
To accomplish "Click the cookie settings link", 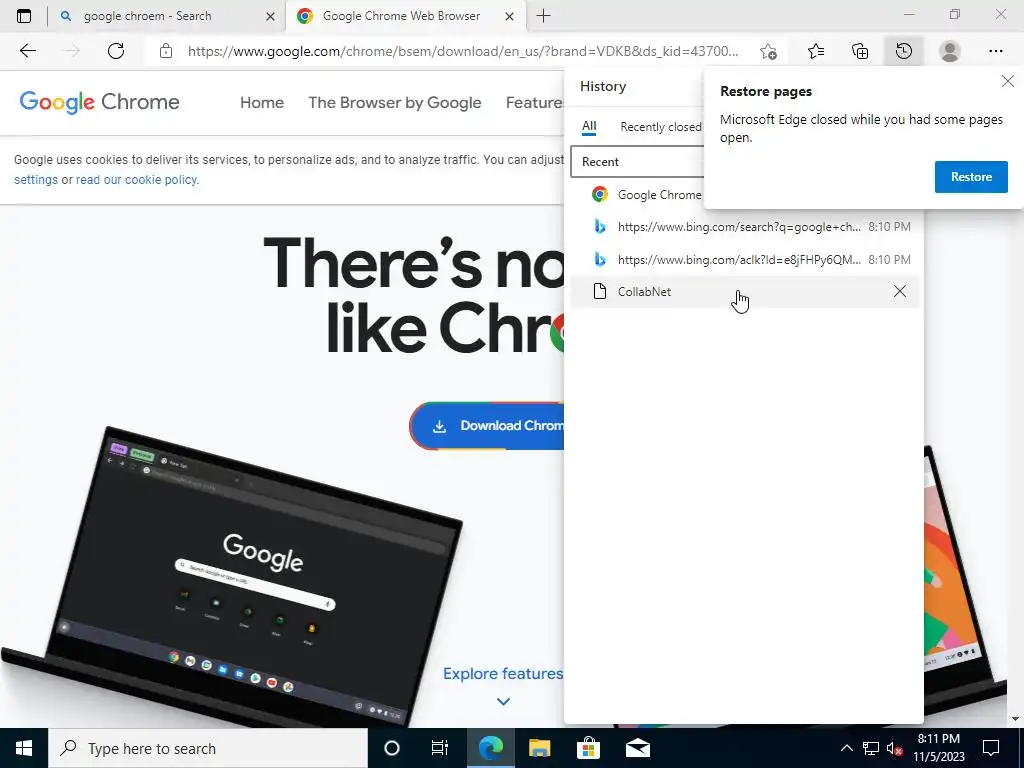I will pos(36,180).
